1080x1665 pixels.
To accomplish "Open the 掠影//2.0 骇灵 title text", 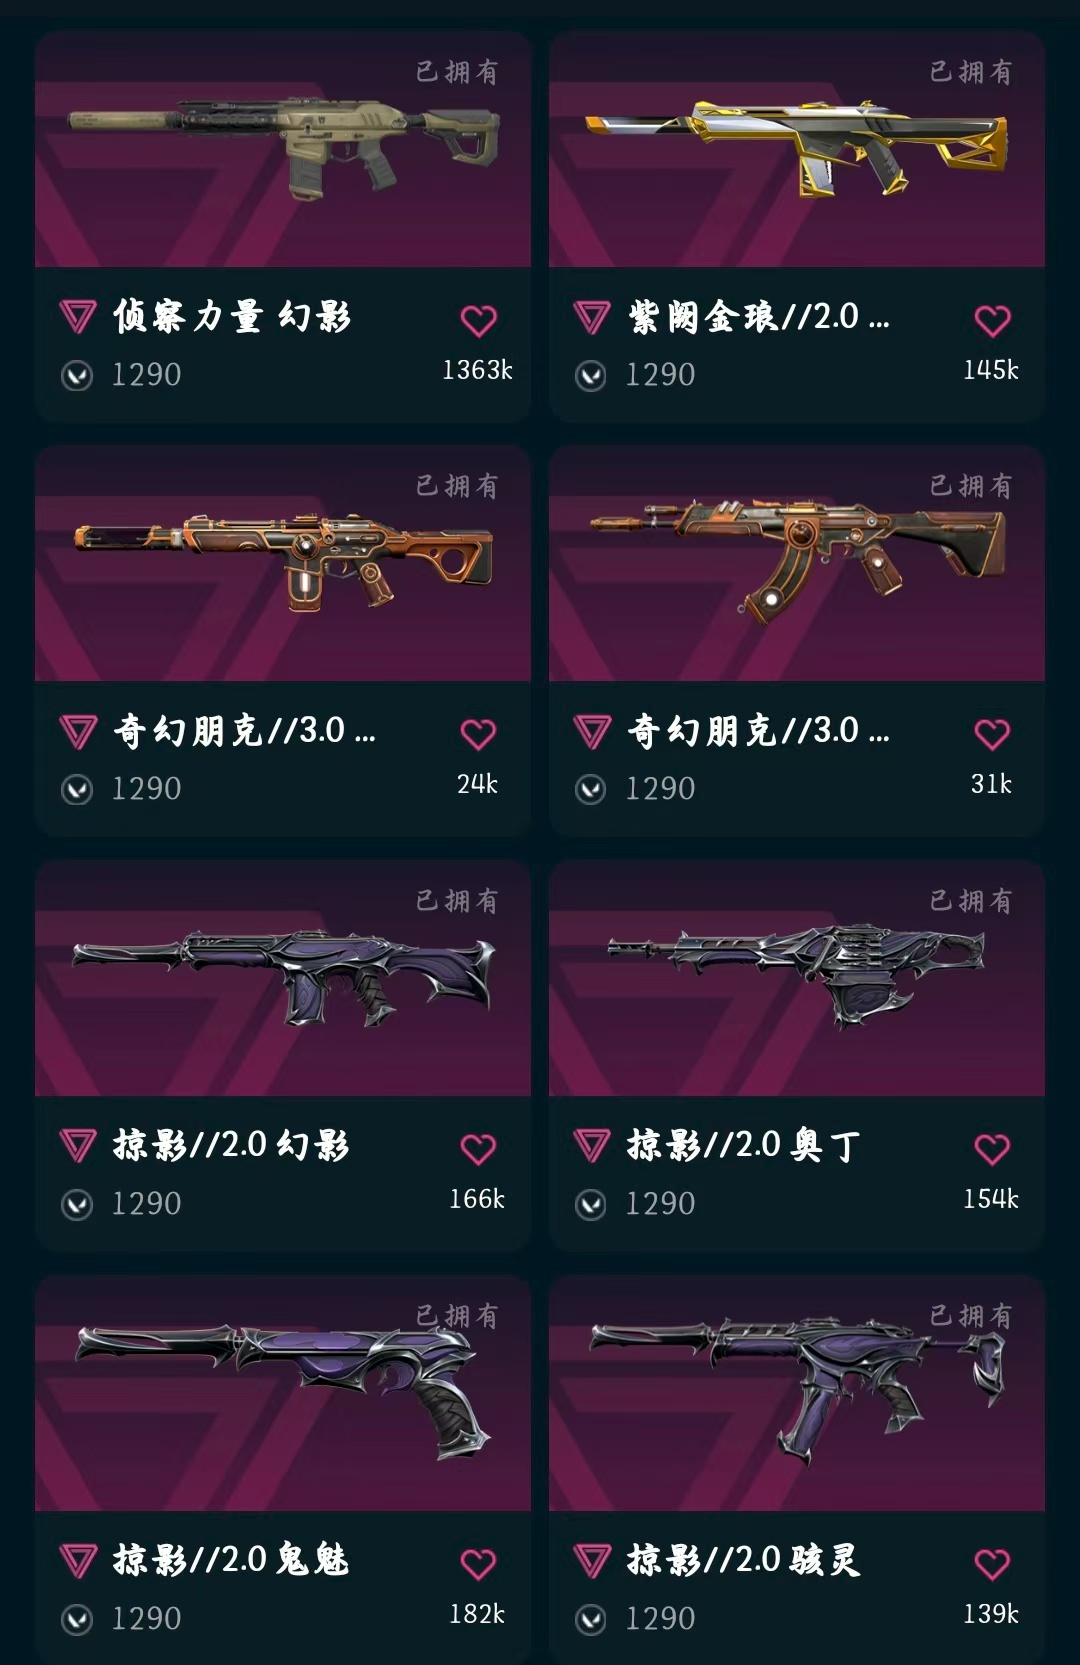I will [x=743, y=1560].
